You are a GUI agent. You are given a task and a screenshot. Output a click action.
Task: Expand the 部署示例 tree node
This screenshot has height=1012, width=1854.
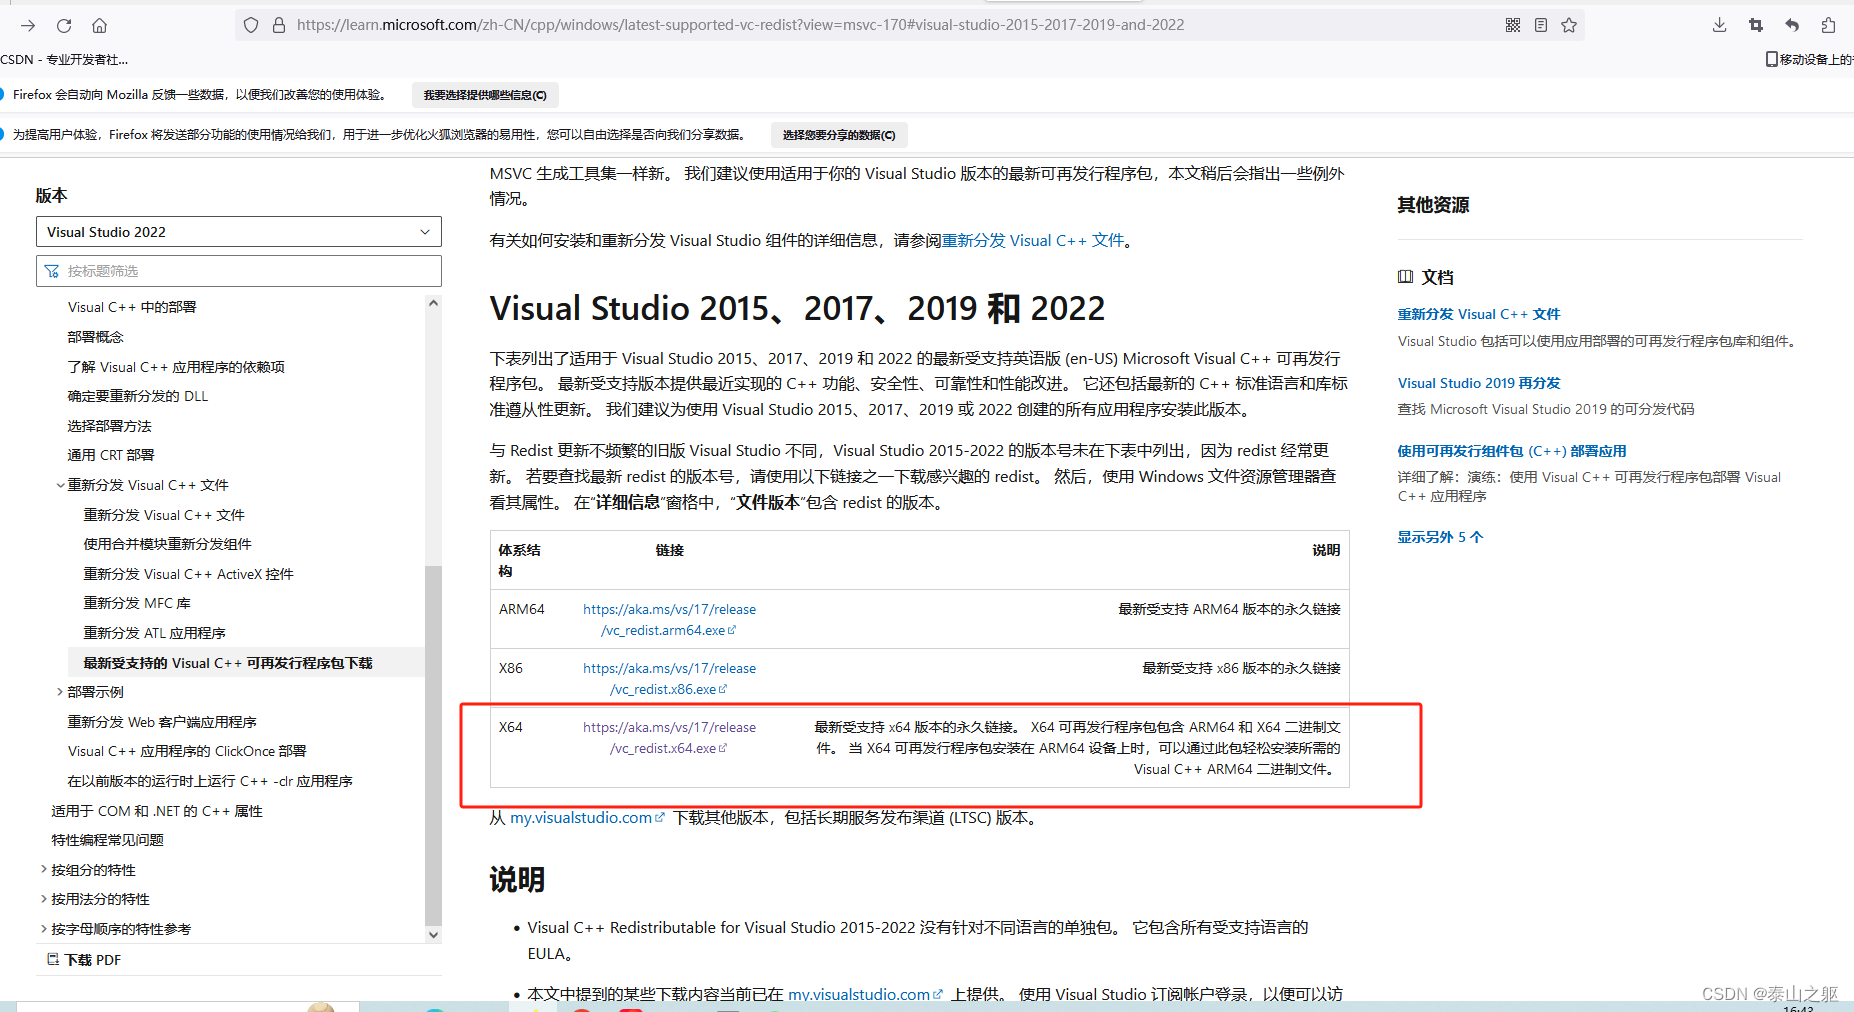pyautogui.click(x=60, y=692)
